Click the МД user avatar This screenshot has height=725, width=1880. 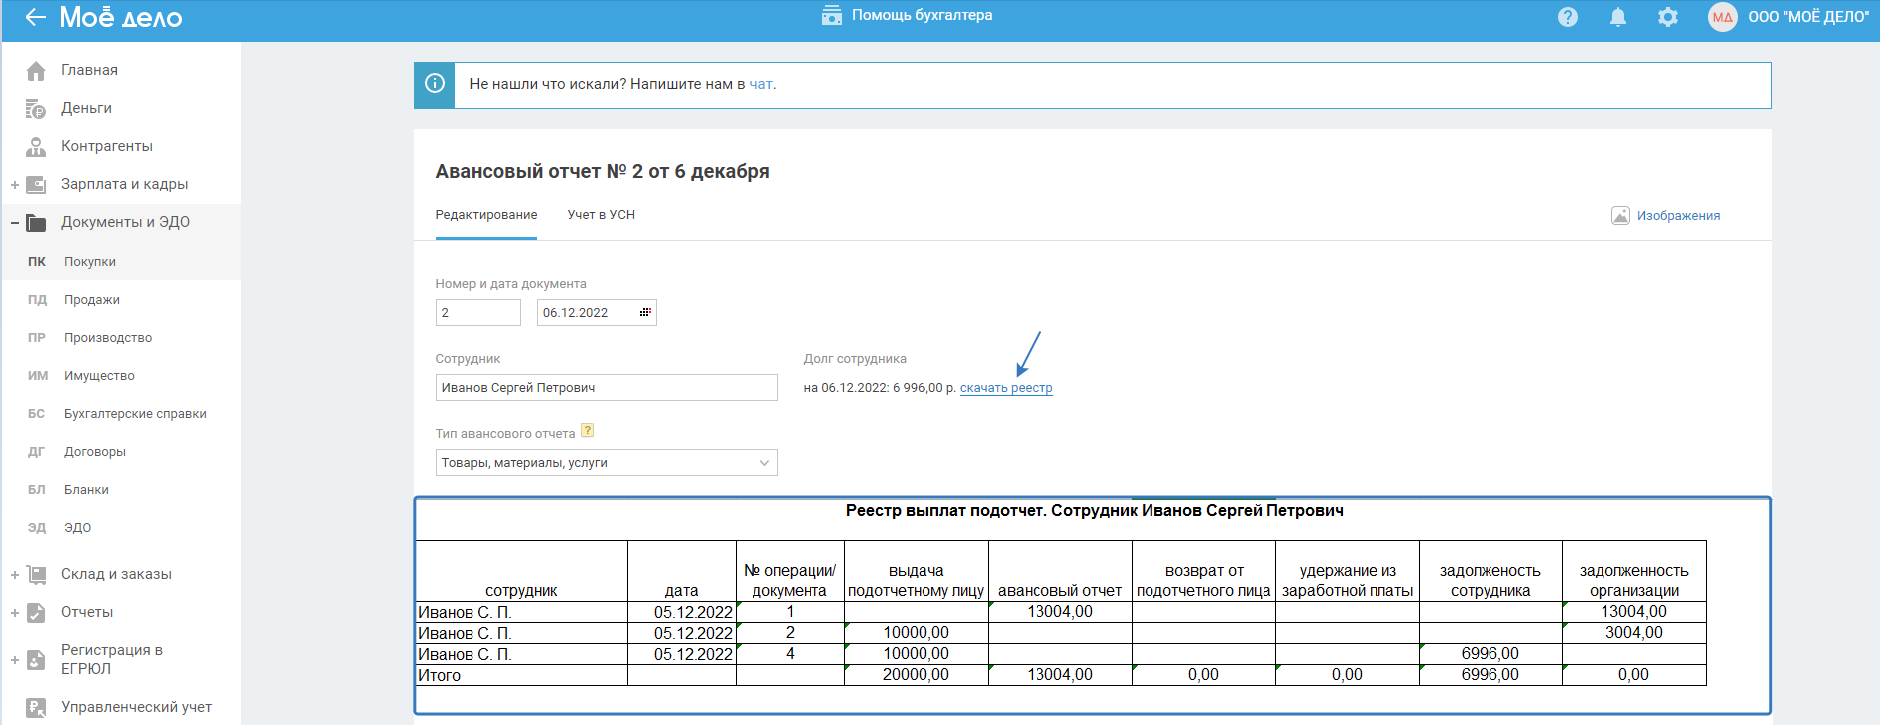click(1722, 17)
